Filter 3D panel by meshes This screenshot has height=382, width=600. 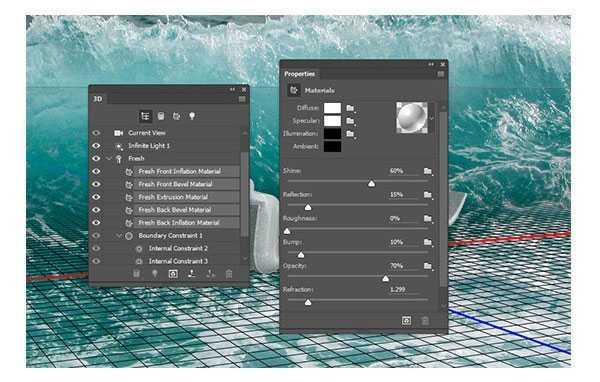click(161, 116)
